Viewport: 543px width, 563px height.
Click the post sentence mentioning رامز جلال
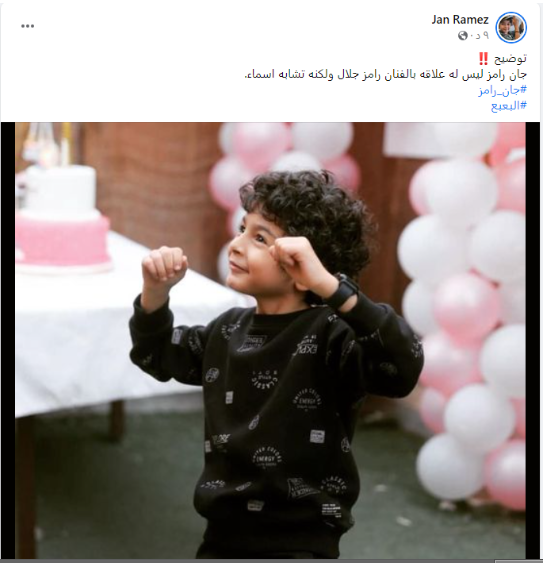(385, 74)
